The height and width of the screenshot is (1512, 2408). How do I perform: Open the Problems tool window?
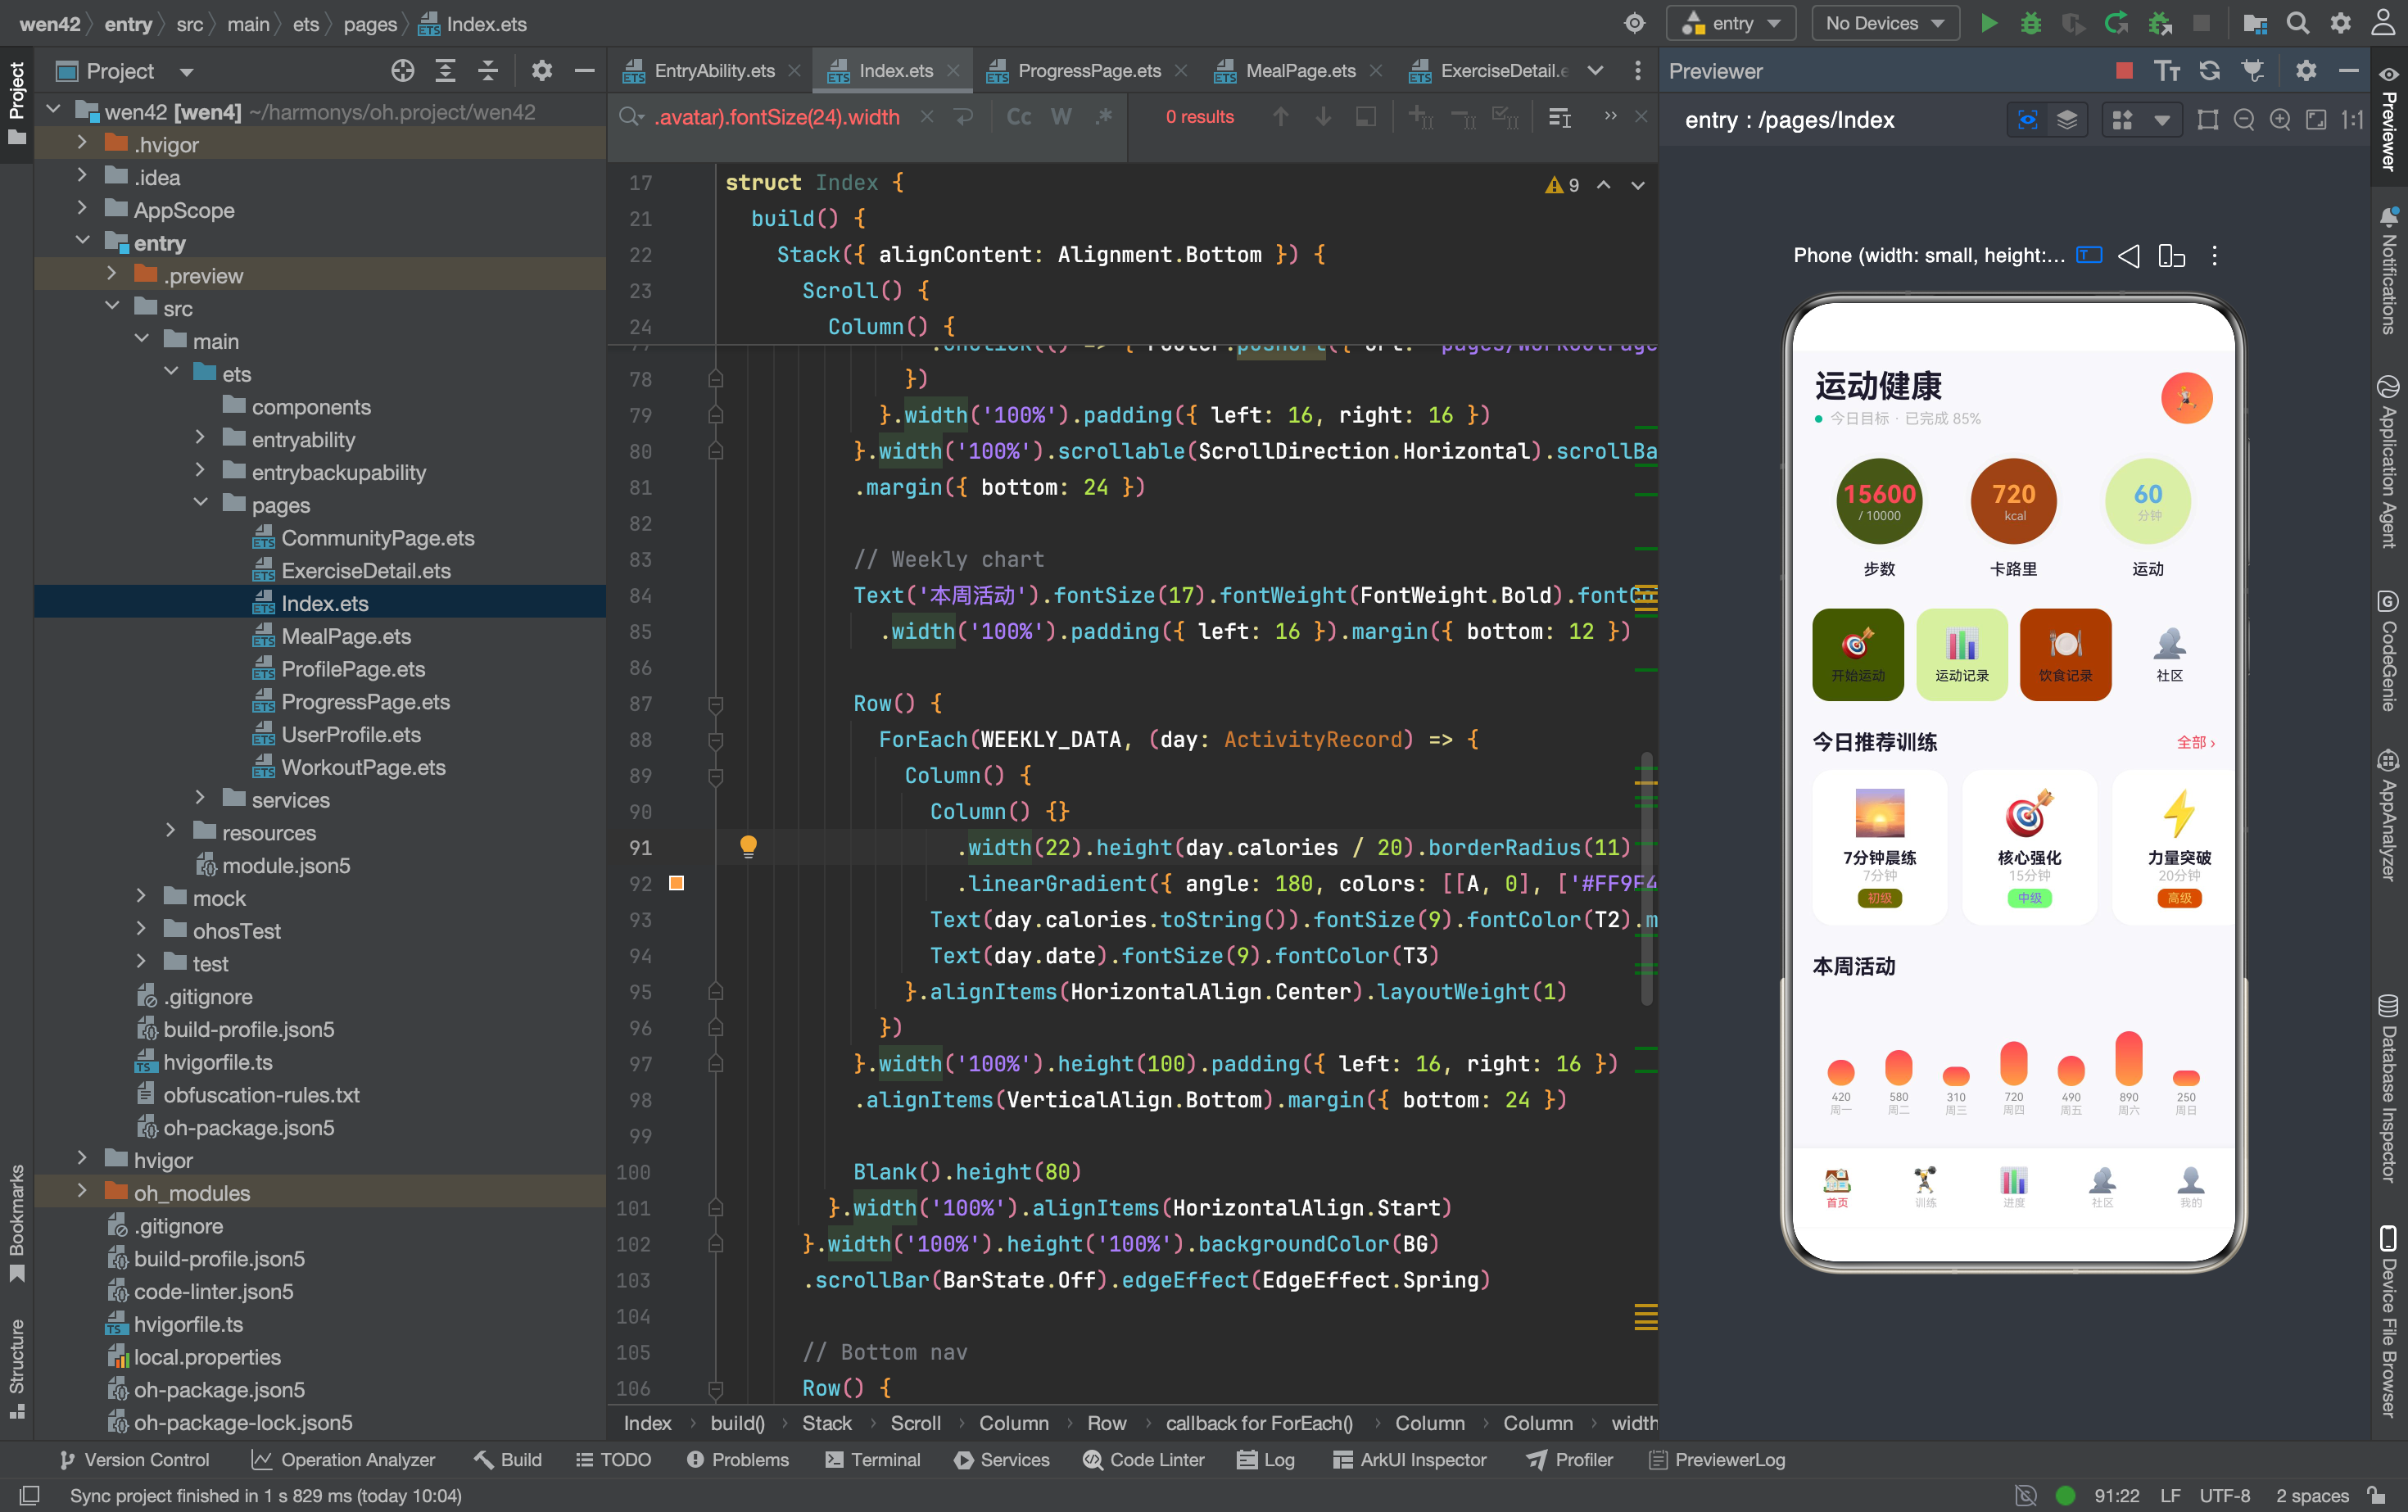738,1460
